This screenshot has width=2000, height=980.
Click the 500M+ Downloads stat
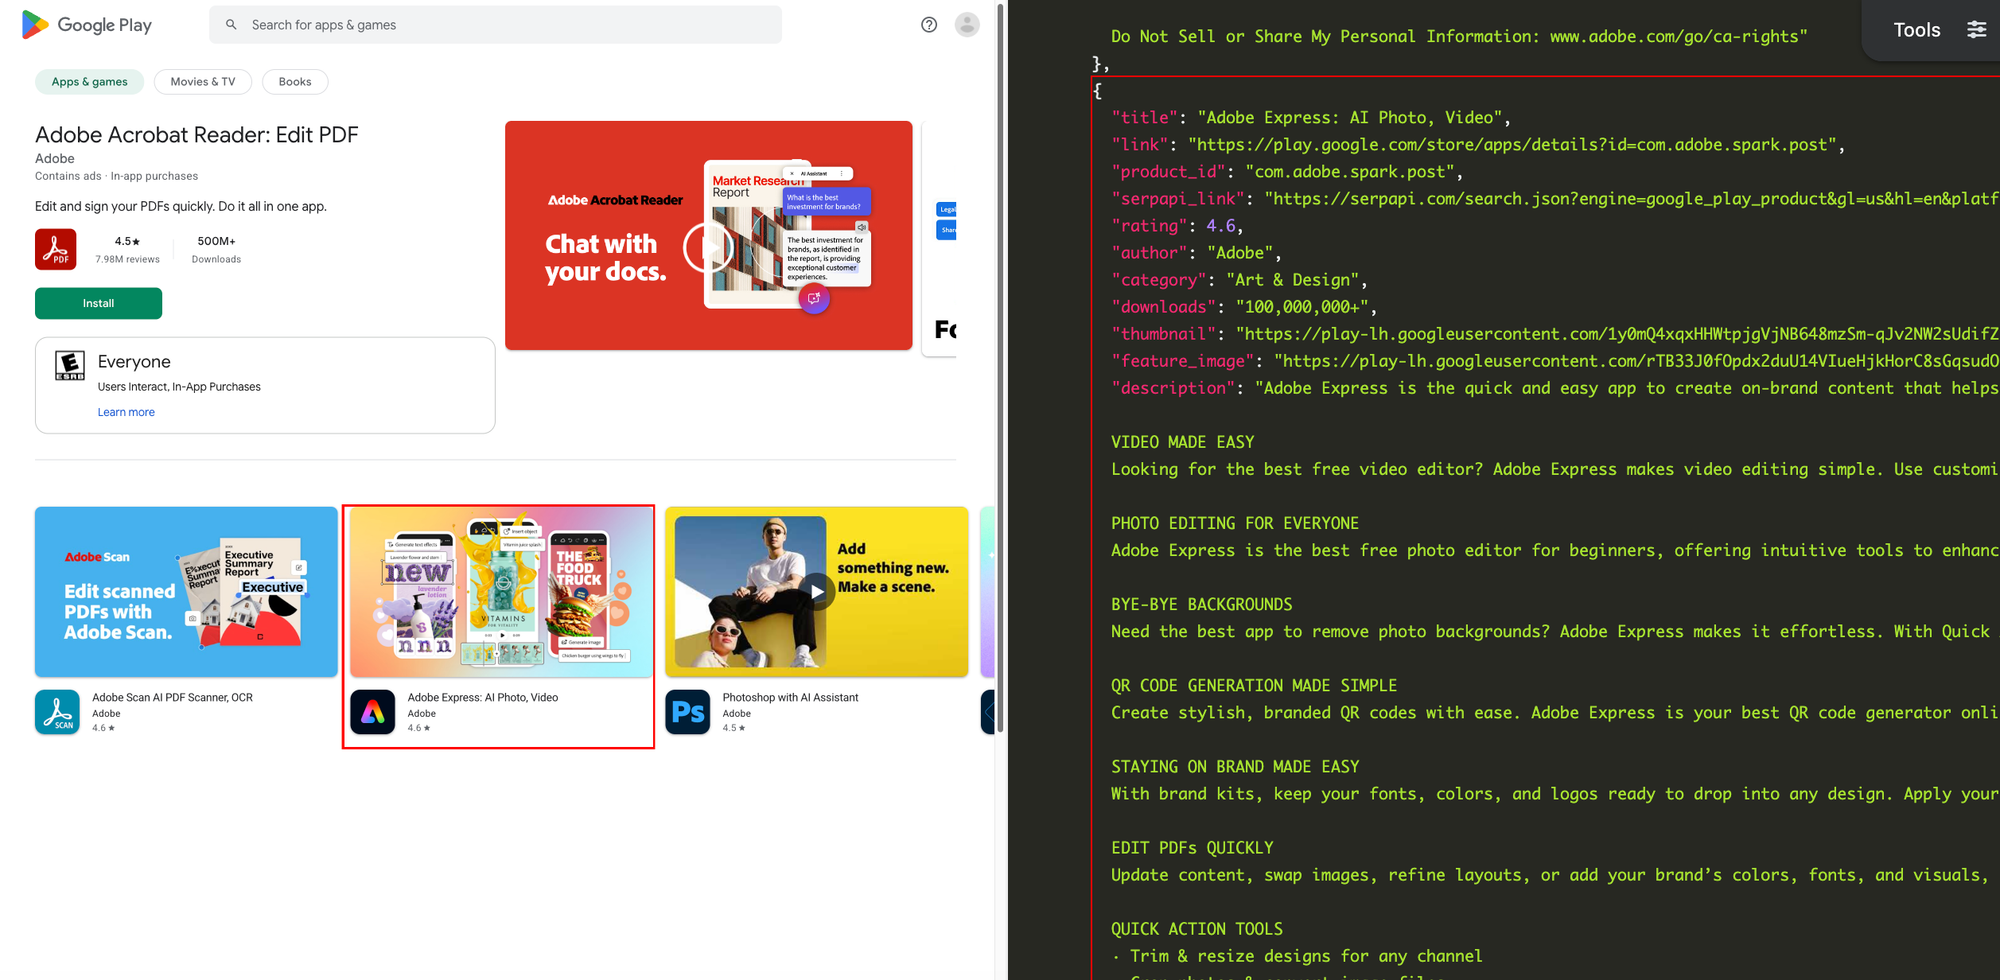[x=216, y=249]
